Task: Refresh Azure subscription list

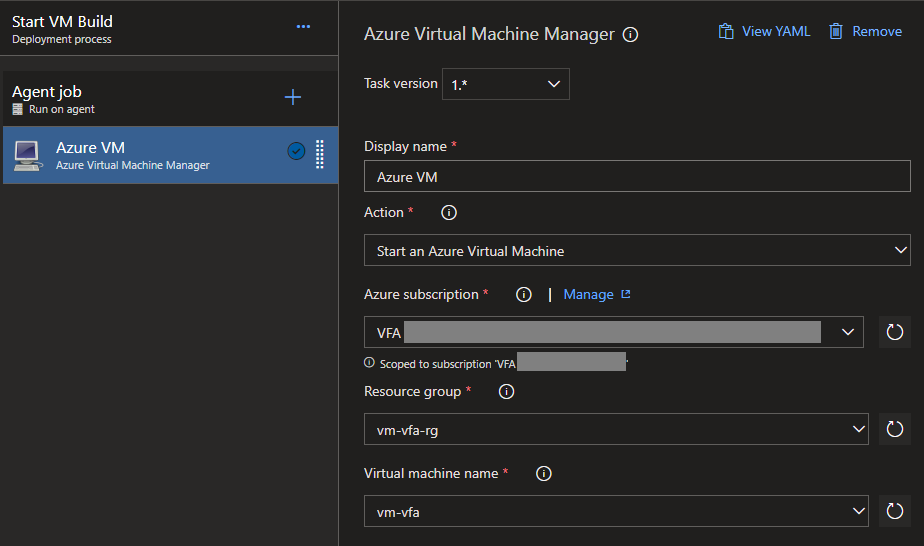Action: (895, 332)
